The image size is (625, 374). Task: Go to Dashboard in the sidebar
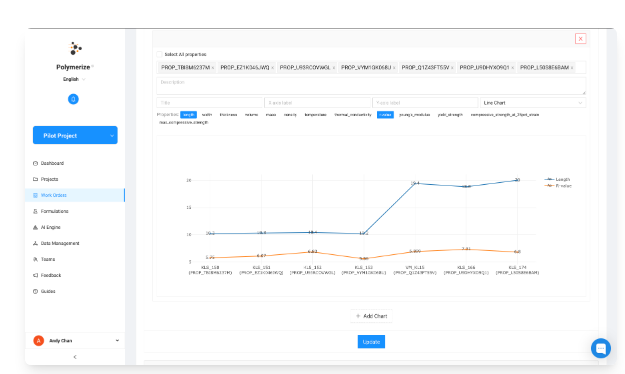click(x=52, y=163)
